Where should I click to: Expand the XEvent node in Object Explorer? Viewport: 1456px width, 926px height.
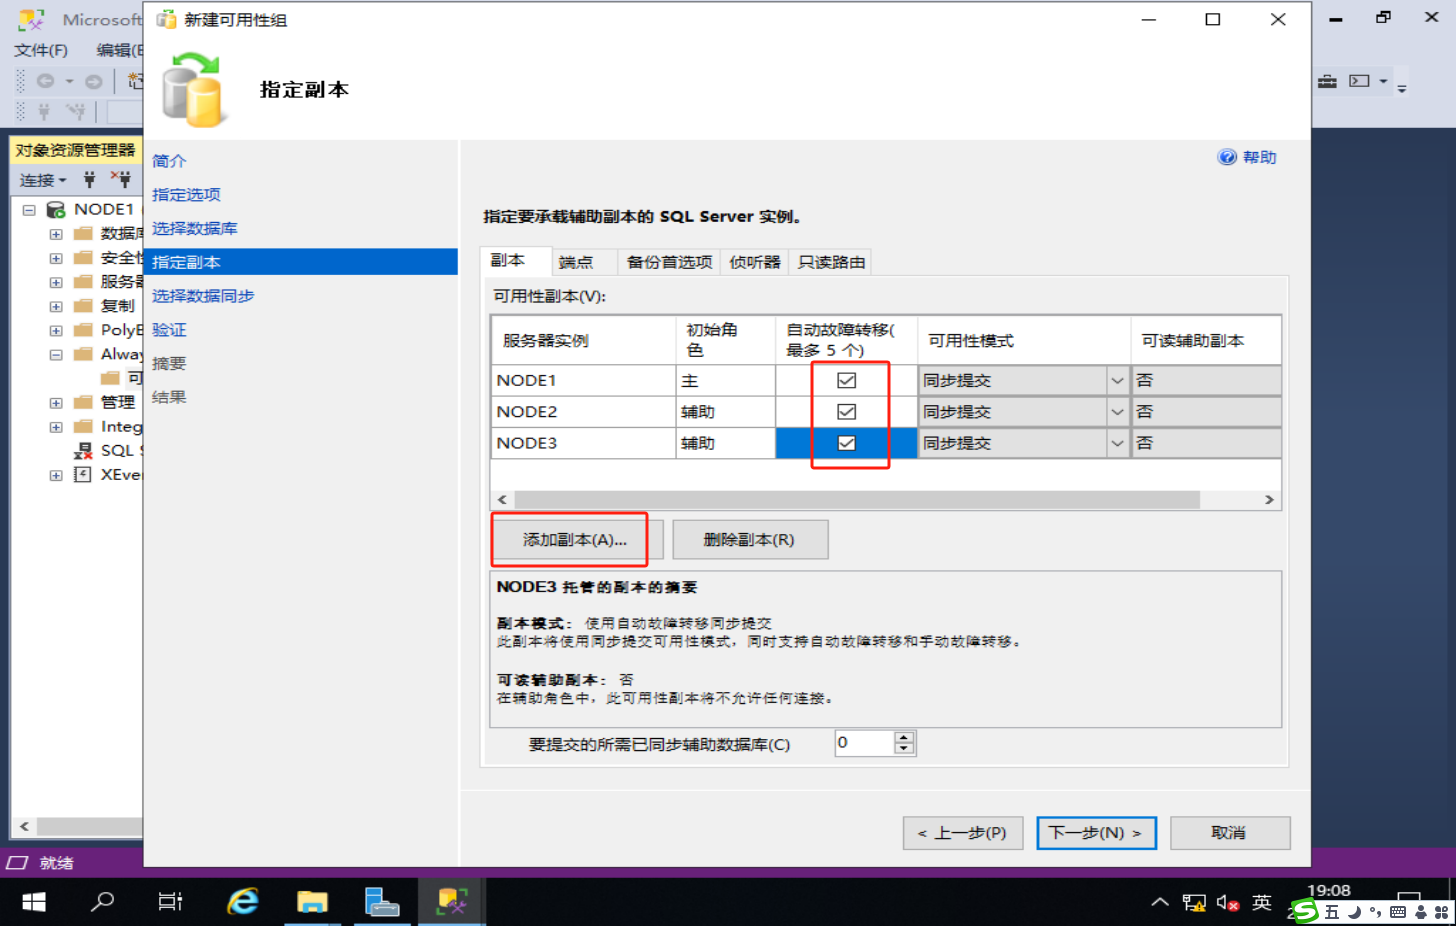pos(56,475)
